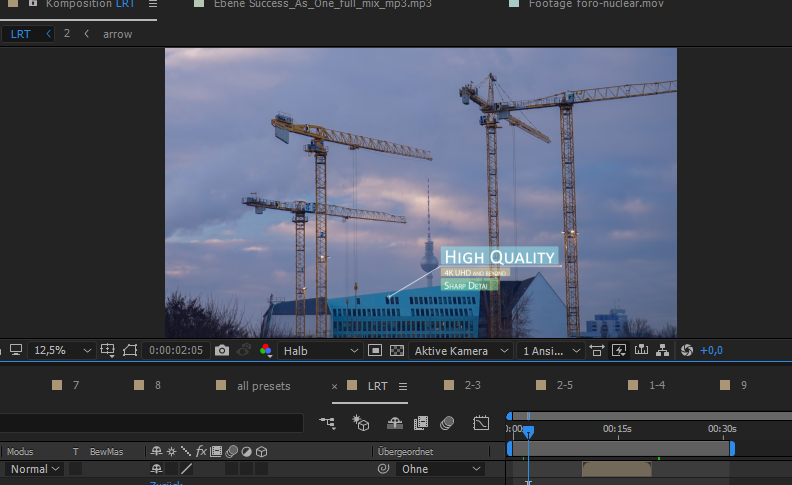Open composition mini-flowchart icon in timeline
Image resolution: width=792 pixels, height=485 pixels.
[327, 422]
